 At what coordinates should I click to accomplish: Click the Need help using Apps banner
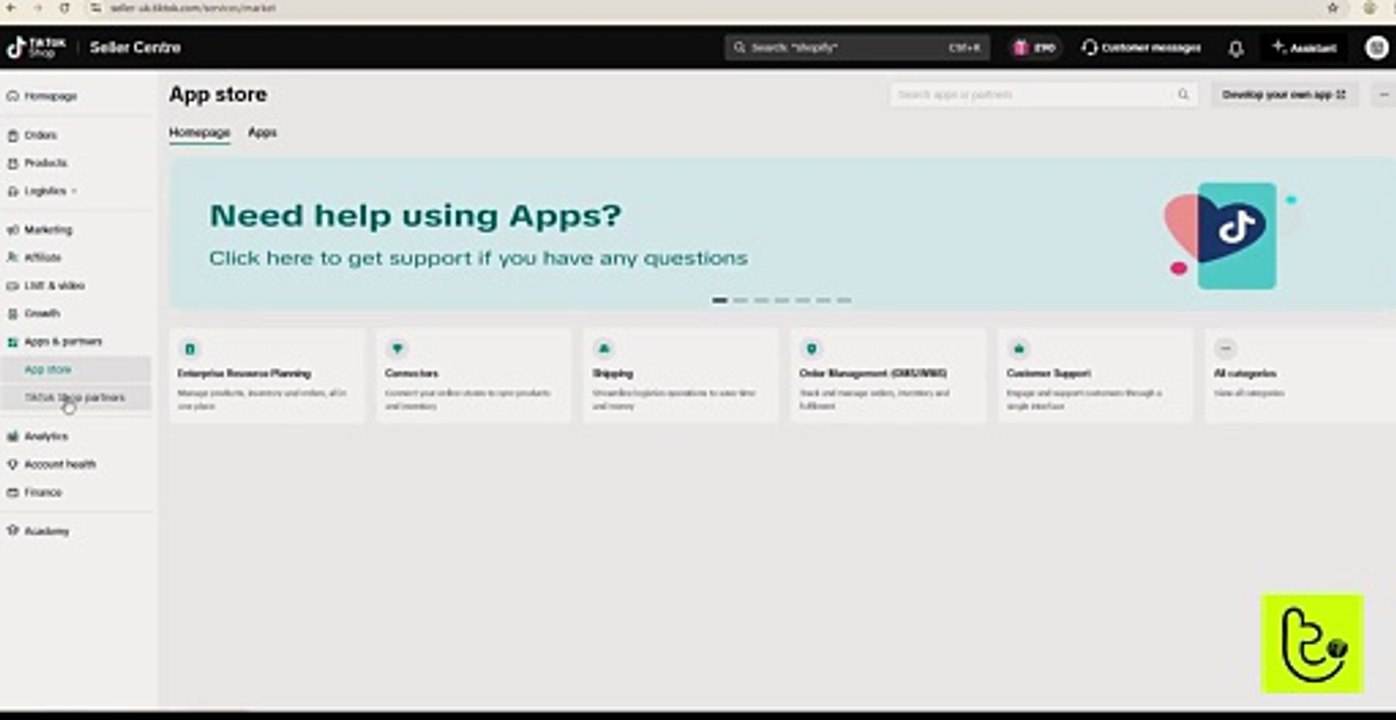pyautogui.click(x=782, y=233)
